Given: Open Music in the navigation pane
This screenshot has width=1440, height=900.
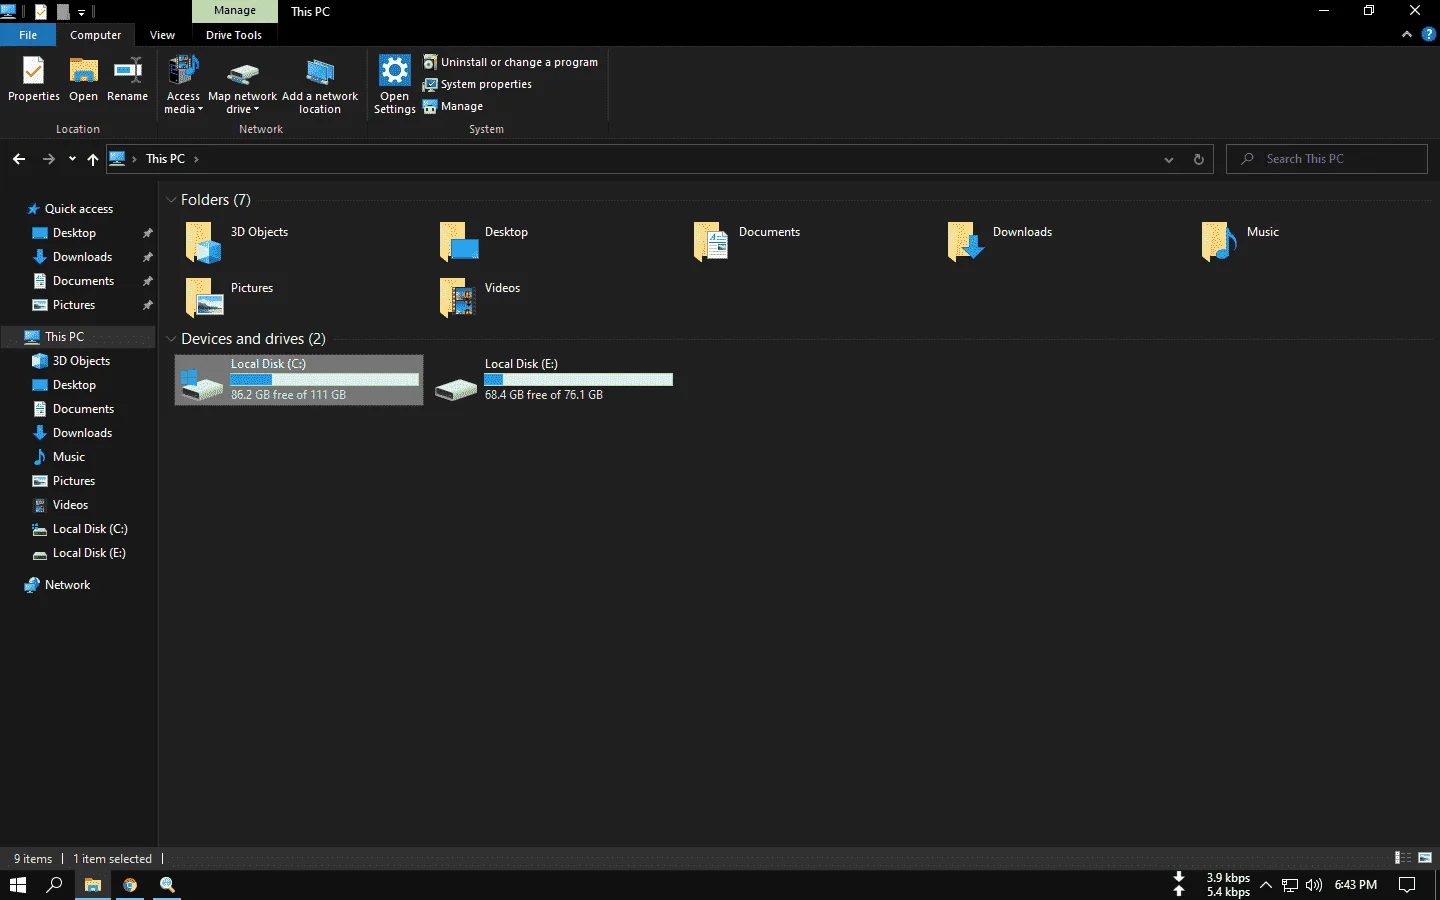Looking at the screenshot, I should coord(68,457).
